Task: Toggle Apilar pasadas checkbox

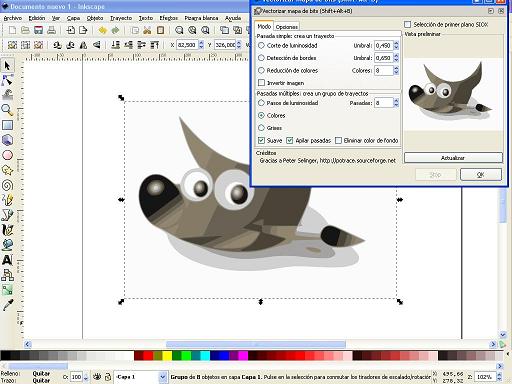Action: pyautogui.click(x=290, y=140)
